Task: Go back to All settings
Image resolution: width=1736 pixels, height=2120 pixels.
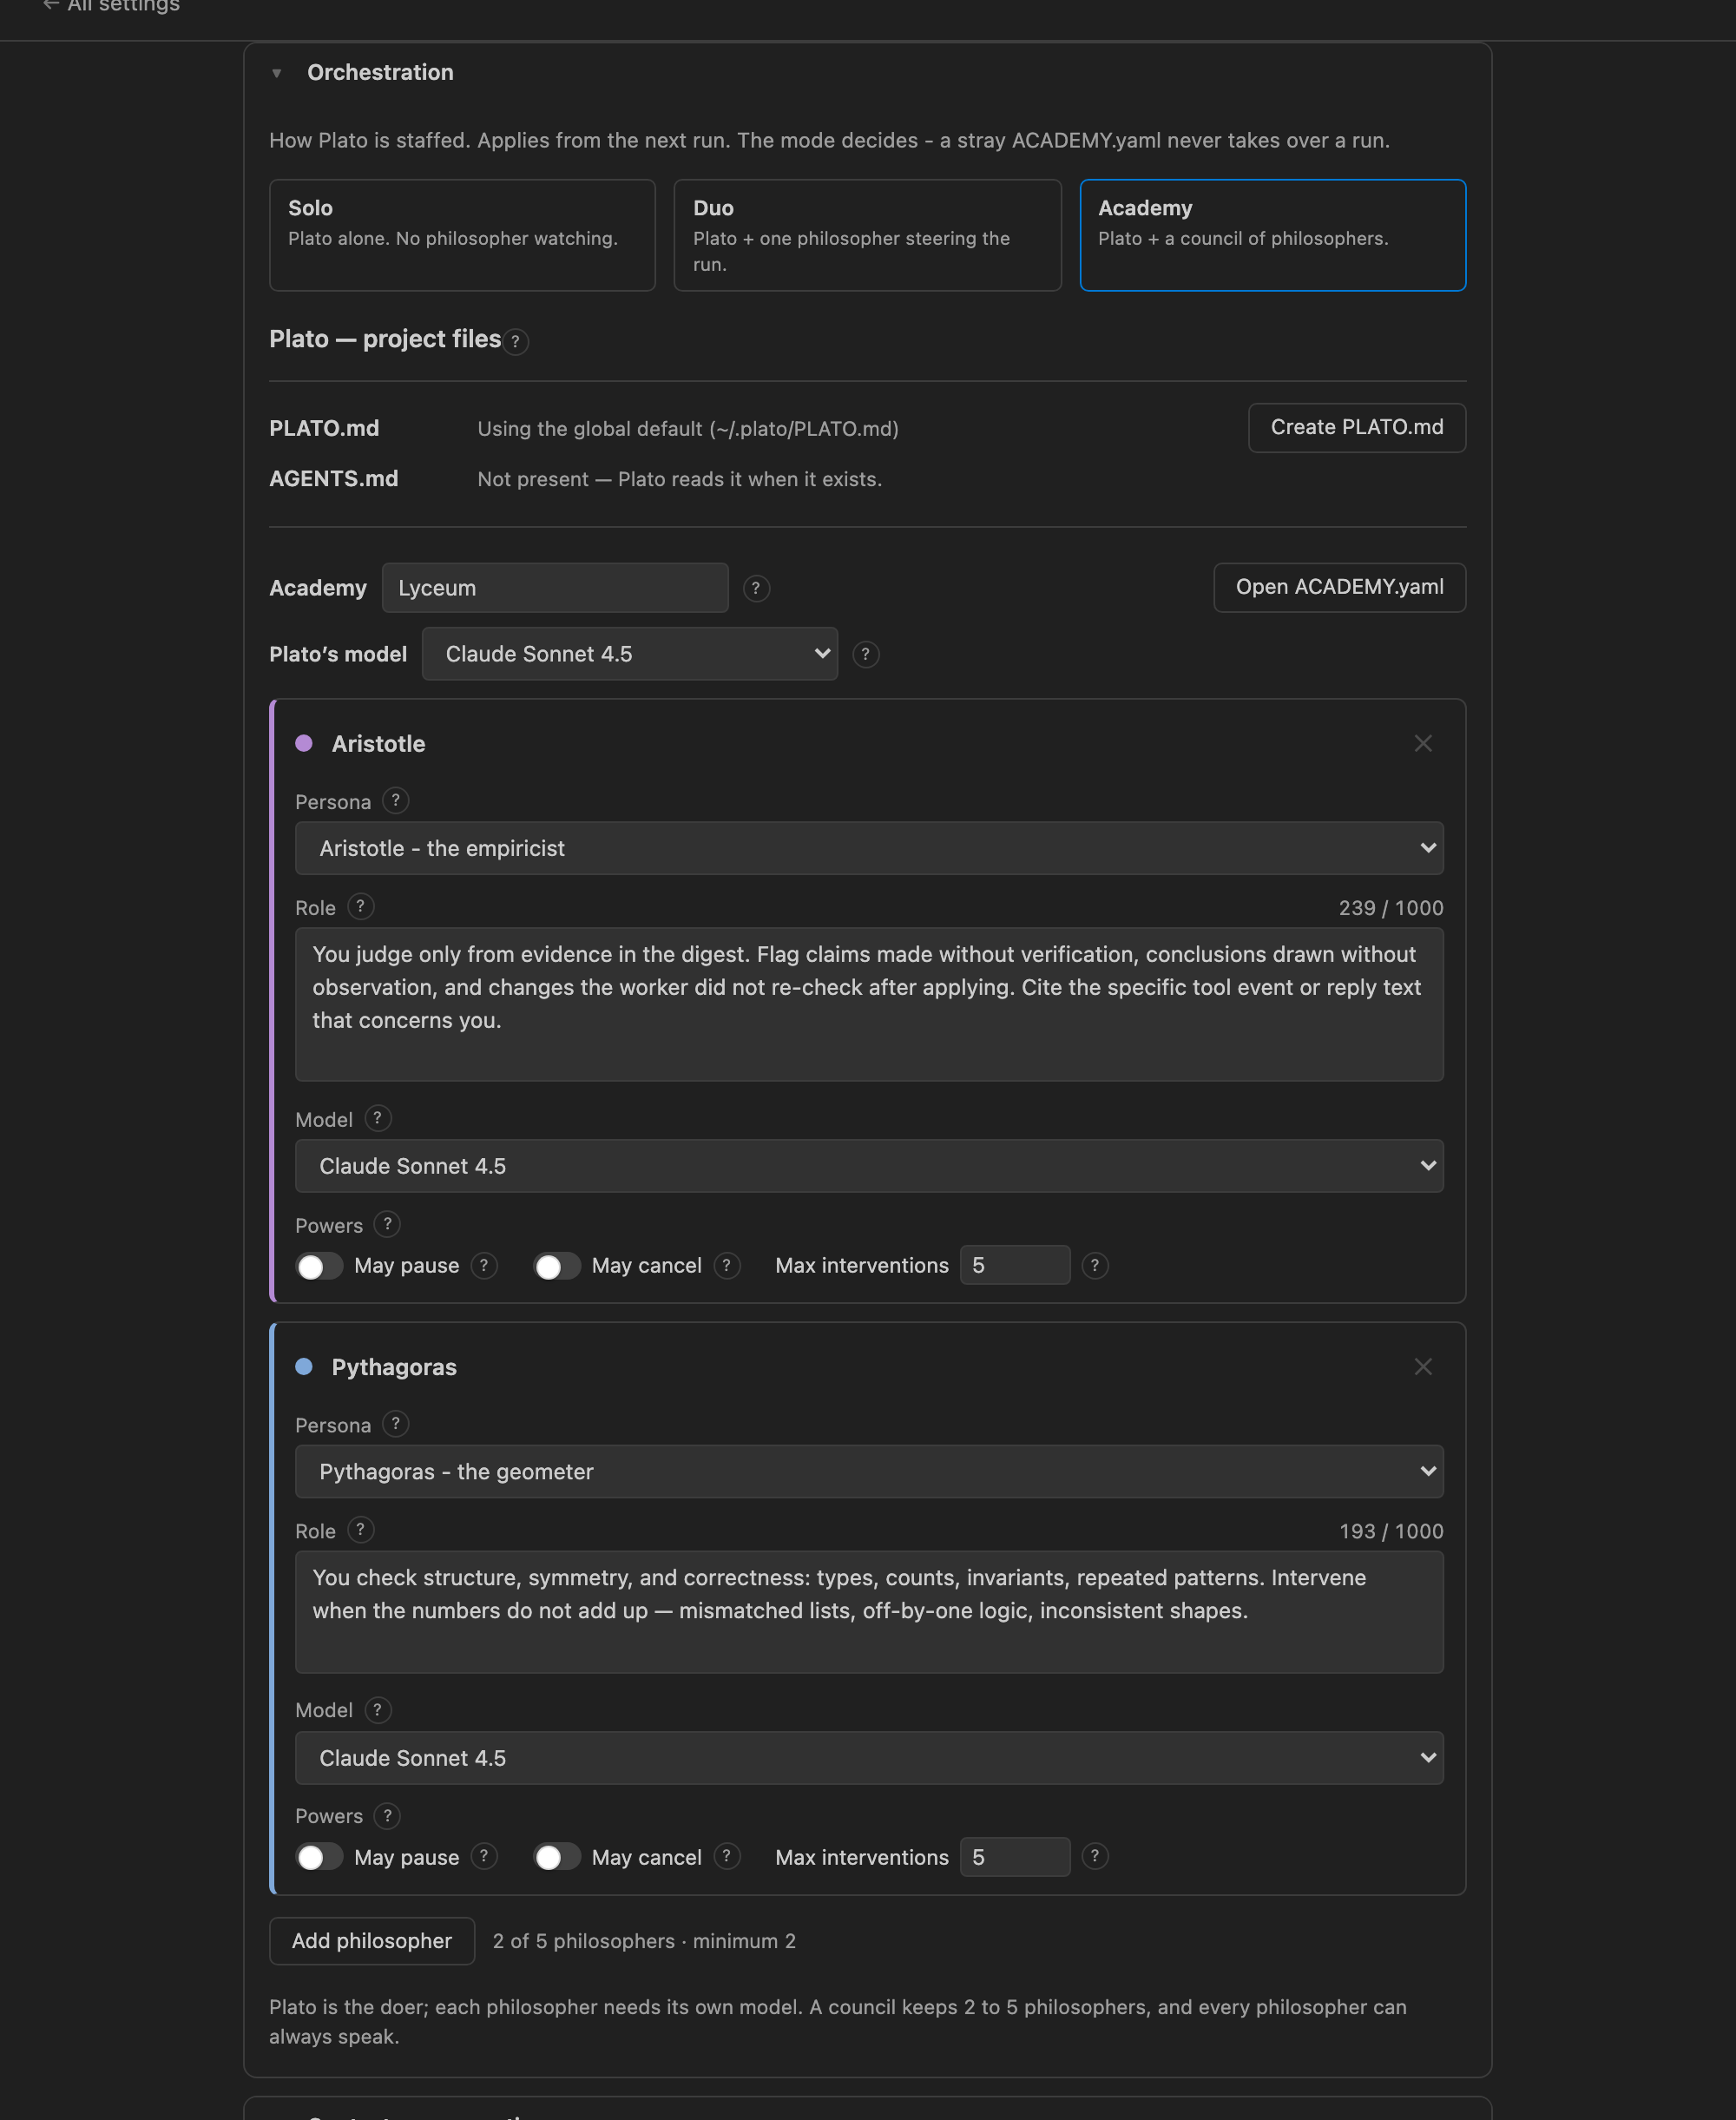Action: coord(111,6)
